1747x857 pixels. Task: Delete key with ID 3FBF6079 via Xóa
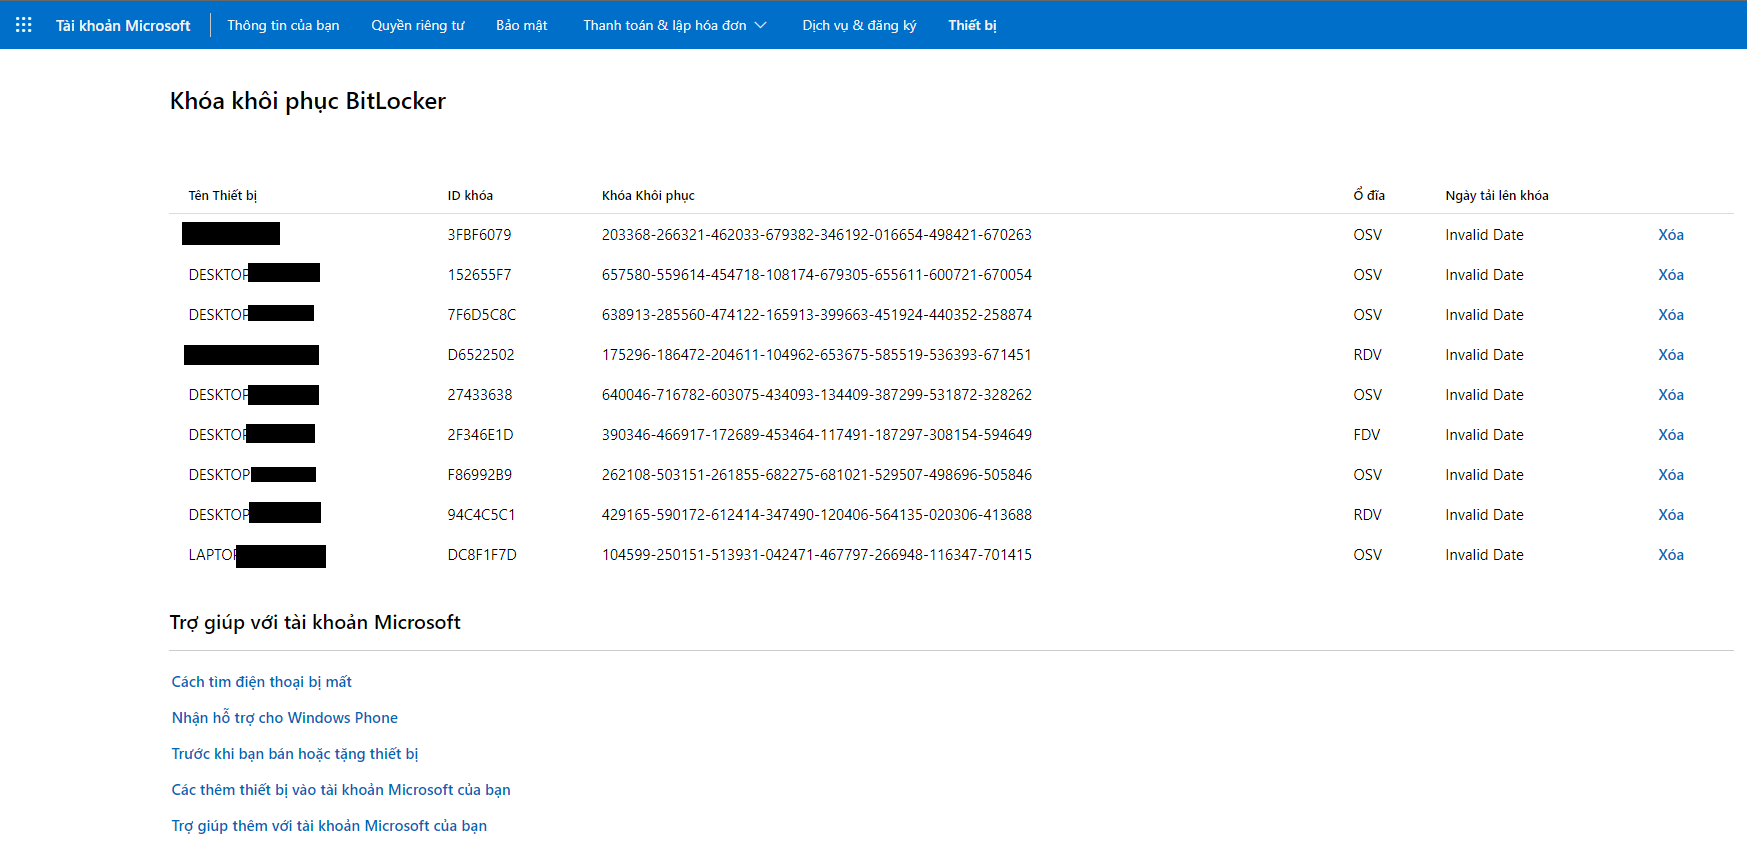pyautogui.click(x=1671, y=235)
